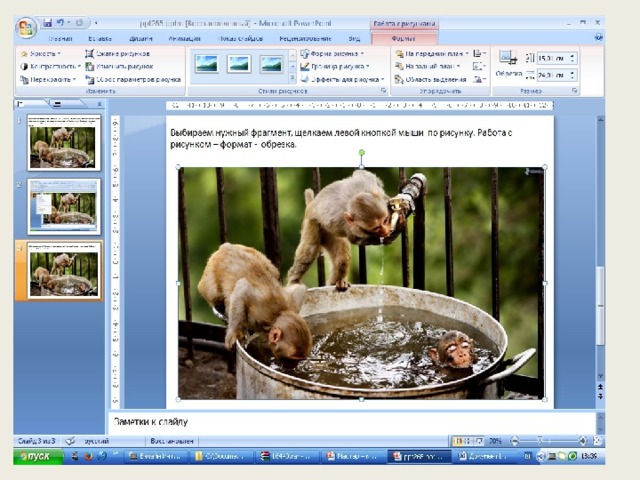Open the Дизайн ribbon tab
The image size is (640, 480).
point(141,38)
